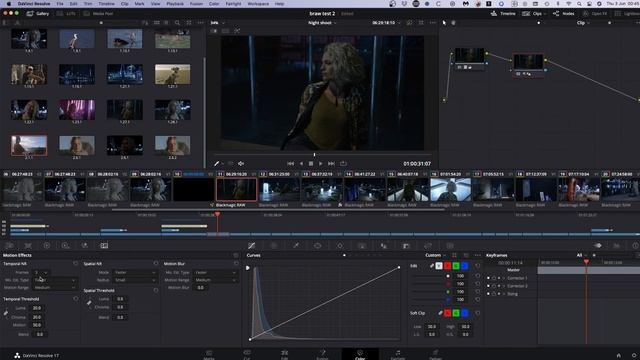Viewport: 640px width, 360px height.
Task: Go to project manager home icon
Action: tap(618, 355)
